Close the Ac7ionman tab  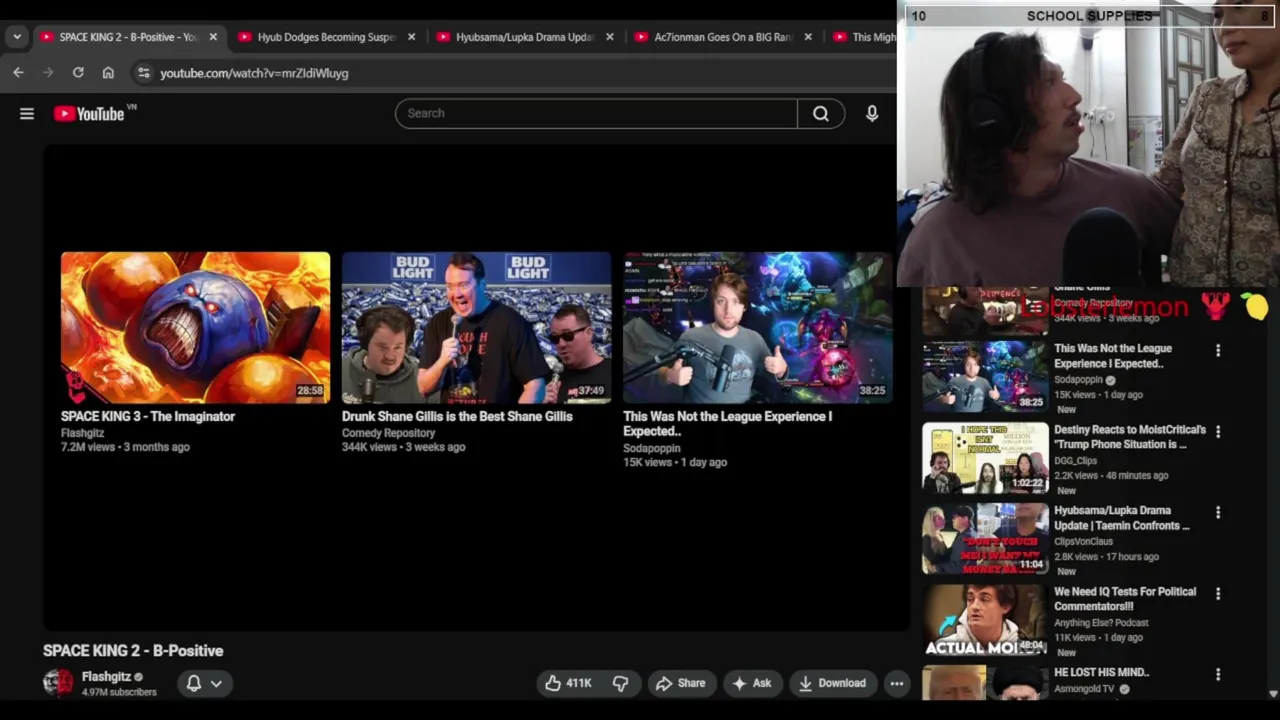(808, 37)
